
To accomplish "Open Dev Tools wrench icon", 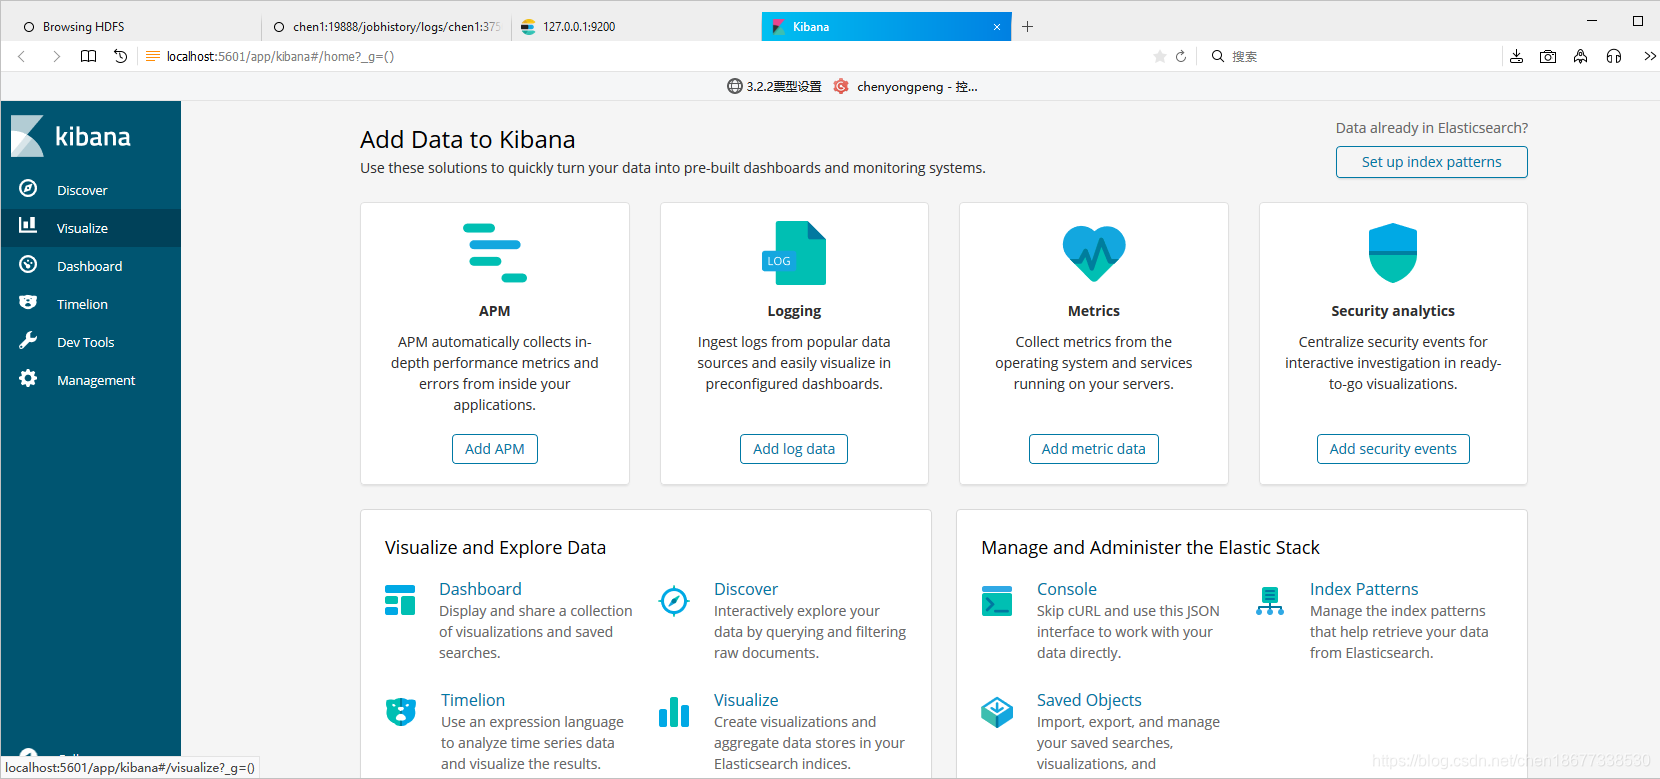I will pyautogui.click(x=28, y=341).
